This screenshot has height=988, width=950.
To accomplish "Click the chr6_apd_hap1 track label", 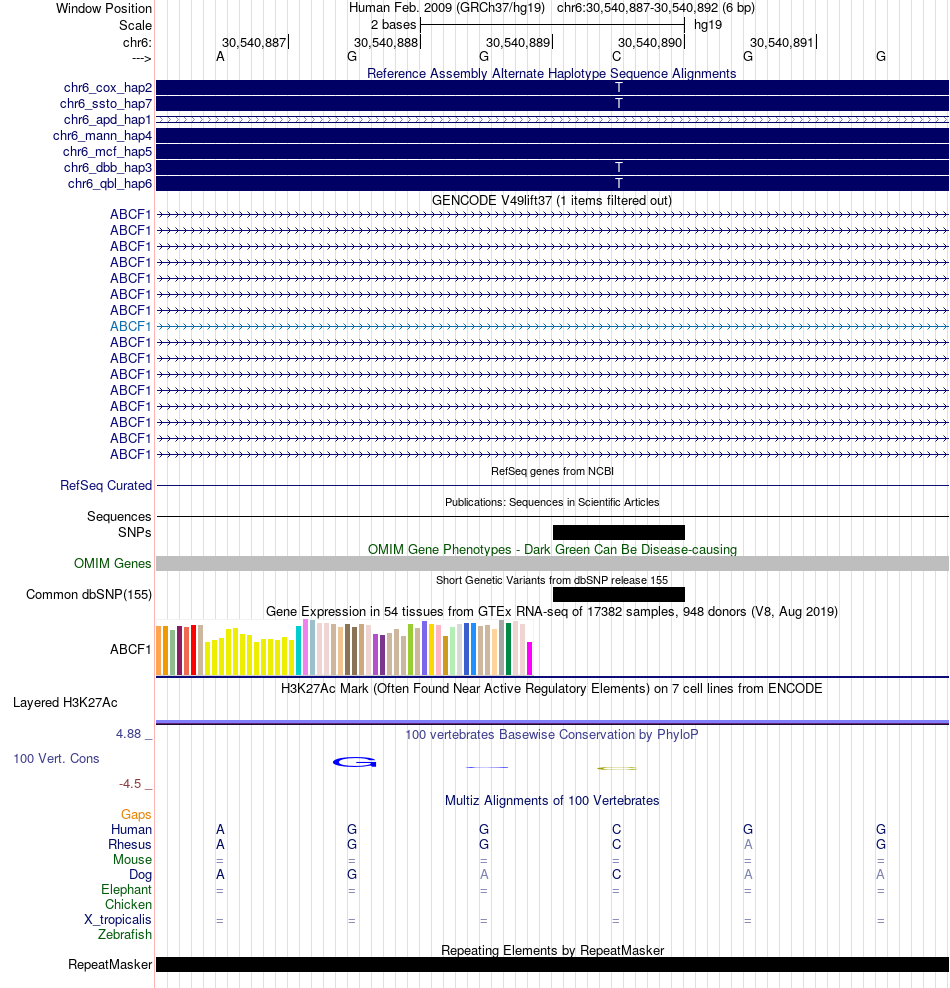I will coord(108,120).
